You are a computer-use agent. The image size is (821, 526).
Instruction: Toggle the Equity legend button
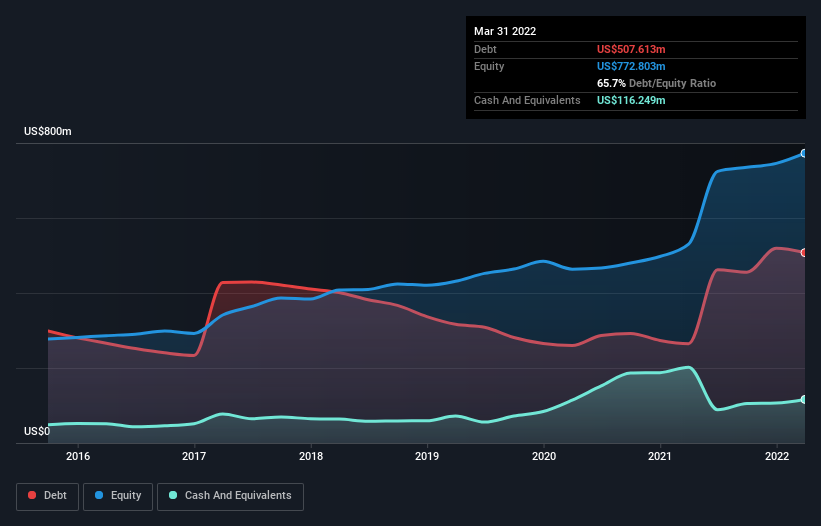[118, 496]
